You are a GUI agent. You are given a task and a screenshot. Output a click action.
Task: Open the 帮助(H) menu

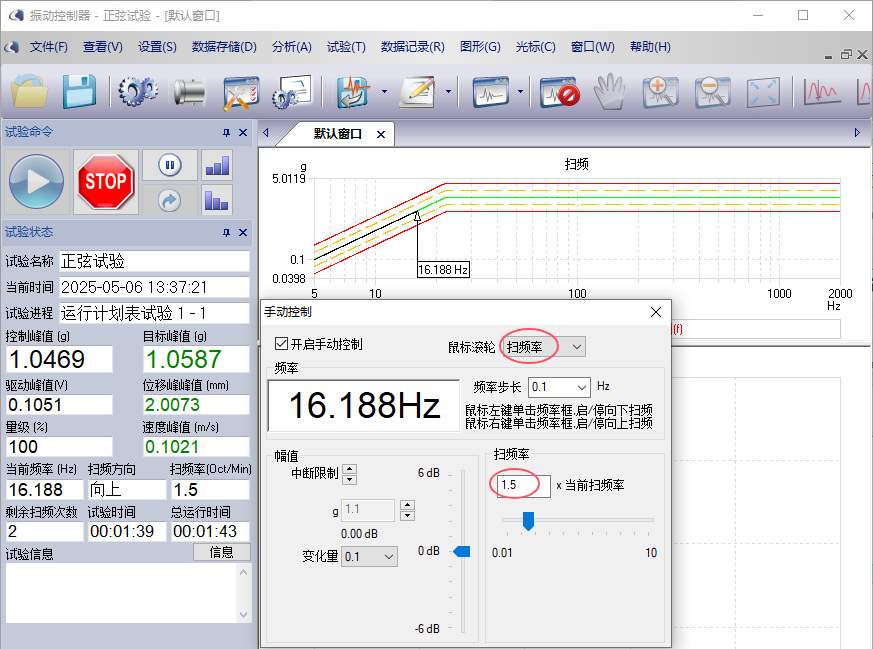pos(650,47)
